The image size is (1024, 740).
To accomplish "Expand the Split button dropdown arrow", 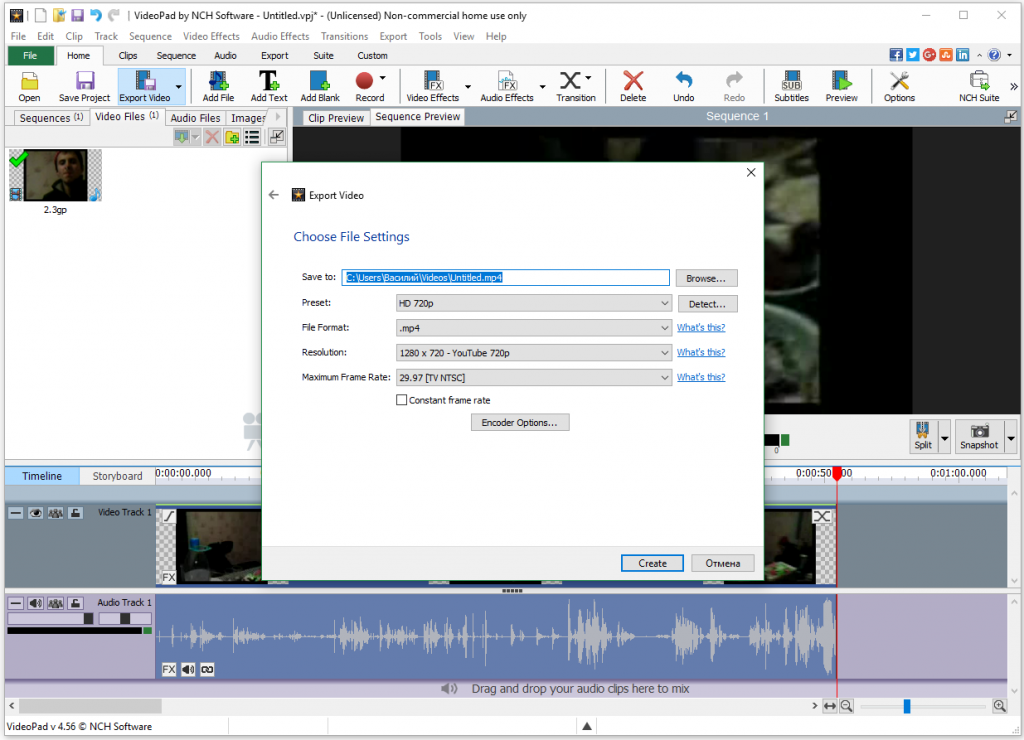I will [944, 436].
